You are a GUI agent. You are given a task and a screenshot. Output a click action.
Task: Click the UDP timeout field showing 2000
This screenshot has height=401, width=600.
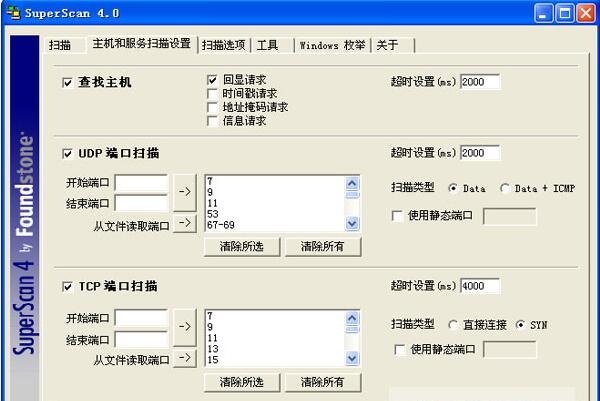480,153
